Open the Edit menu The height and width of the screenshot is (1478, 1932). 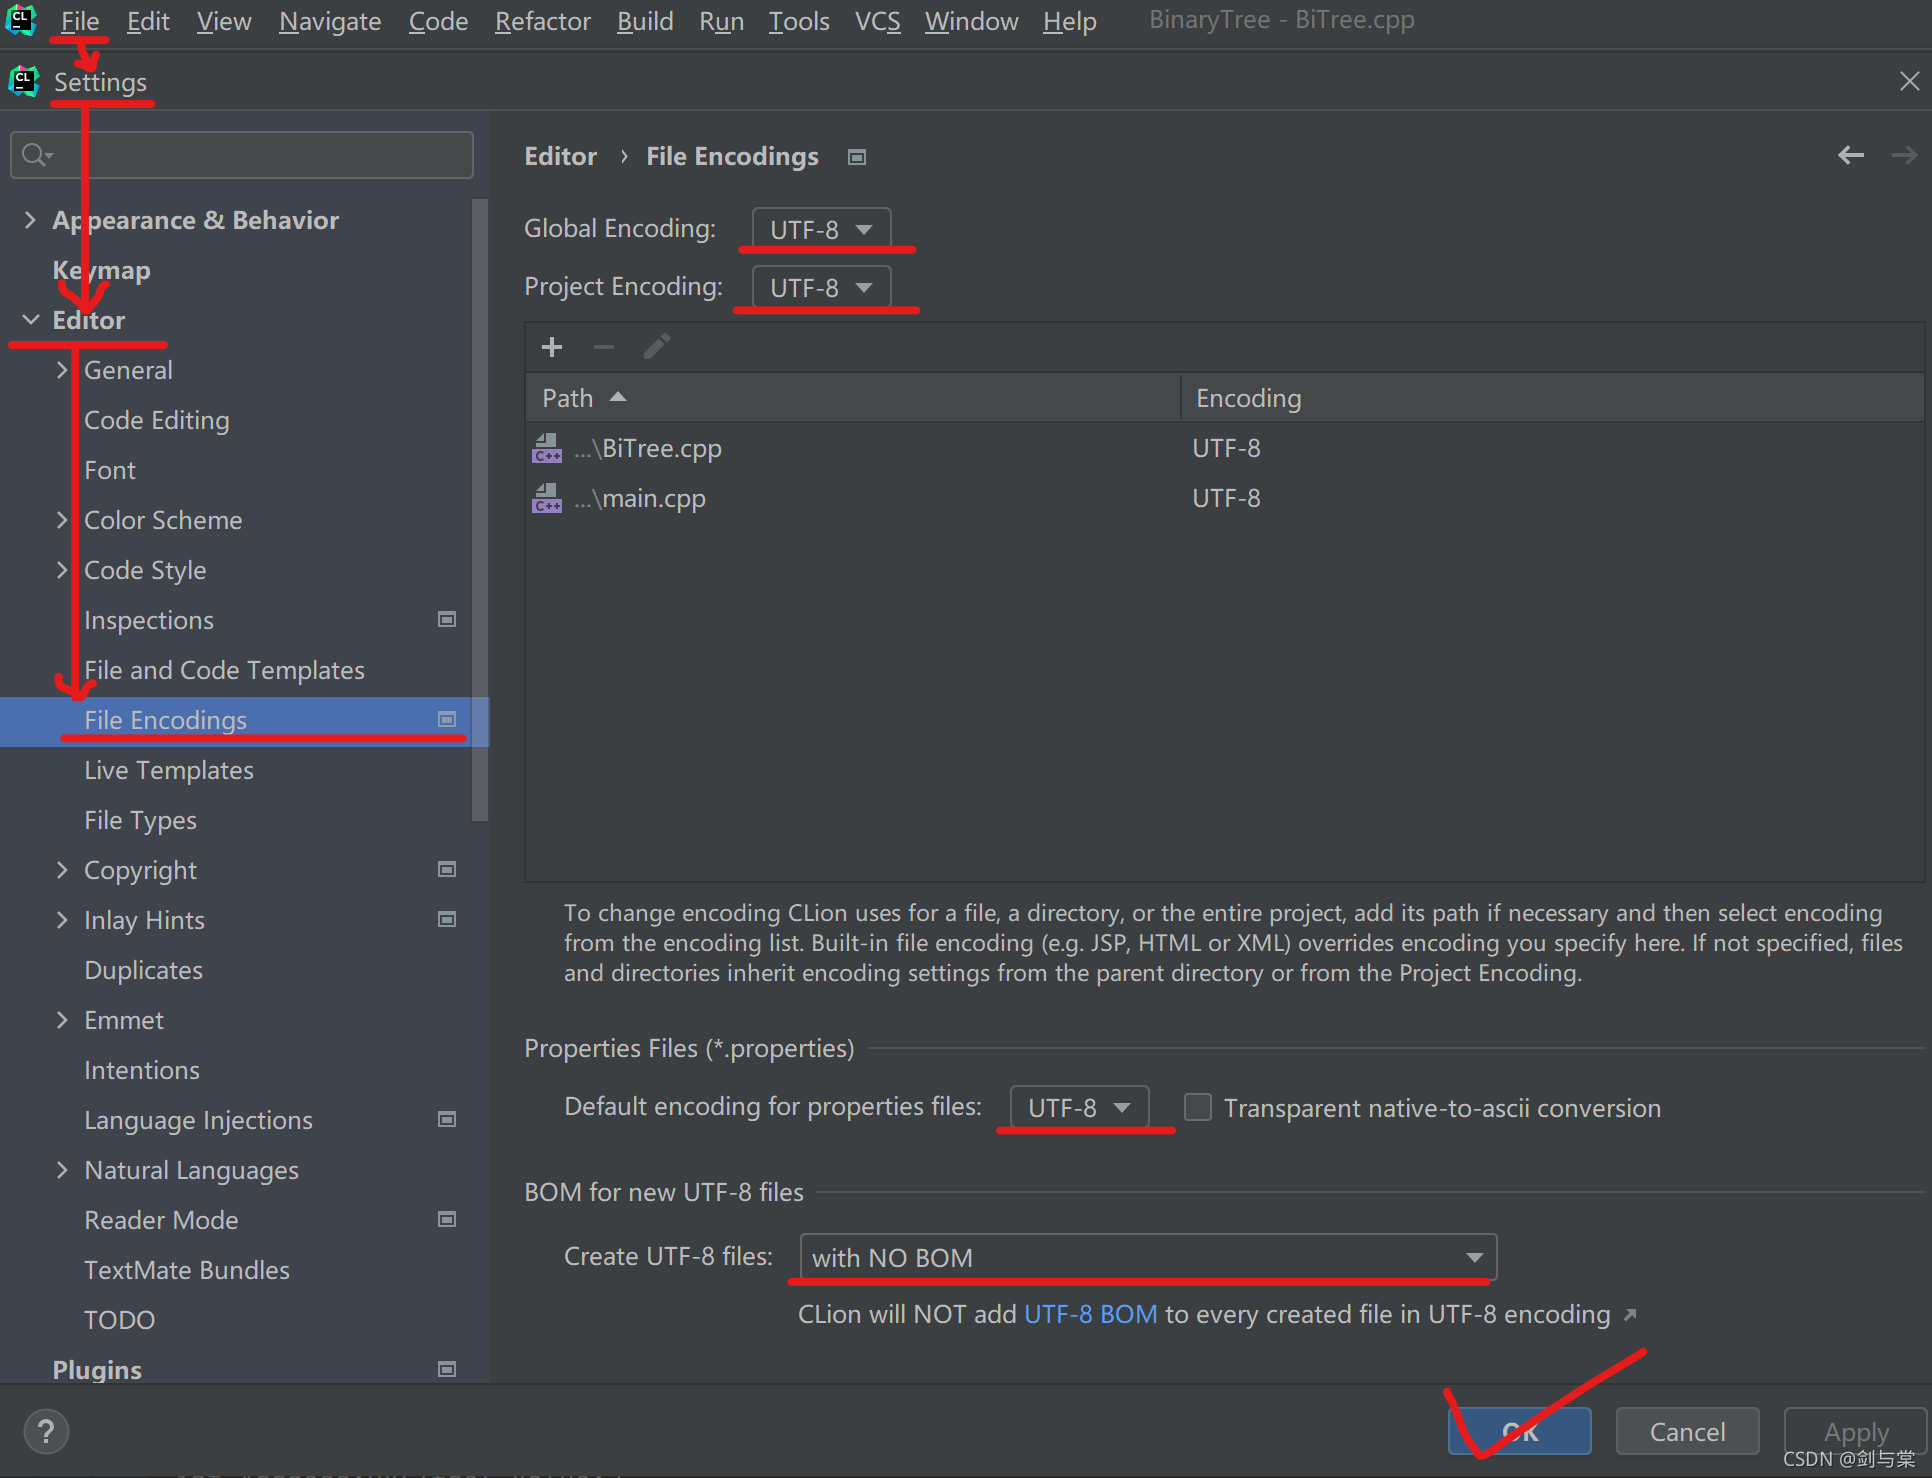coord(148,21)
